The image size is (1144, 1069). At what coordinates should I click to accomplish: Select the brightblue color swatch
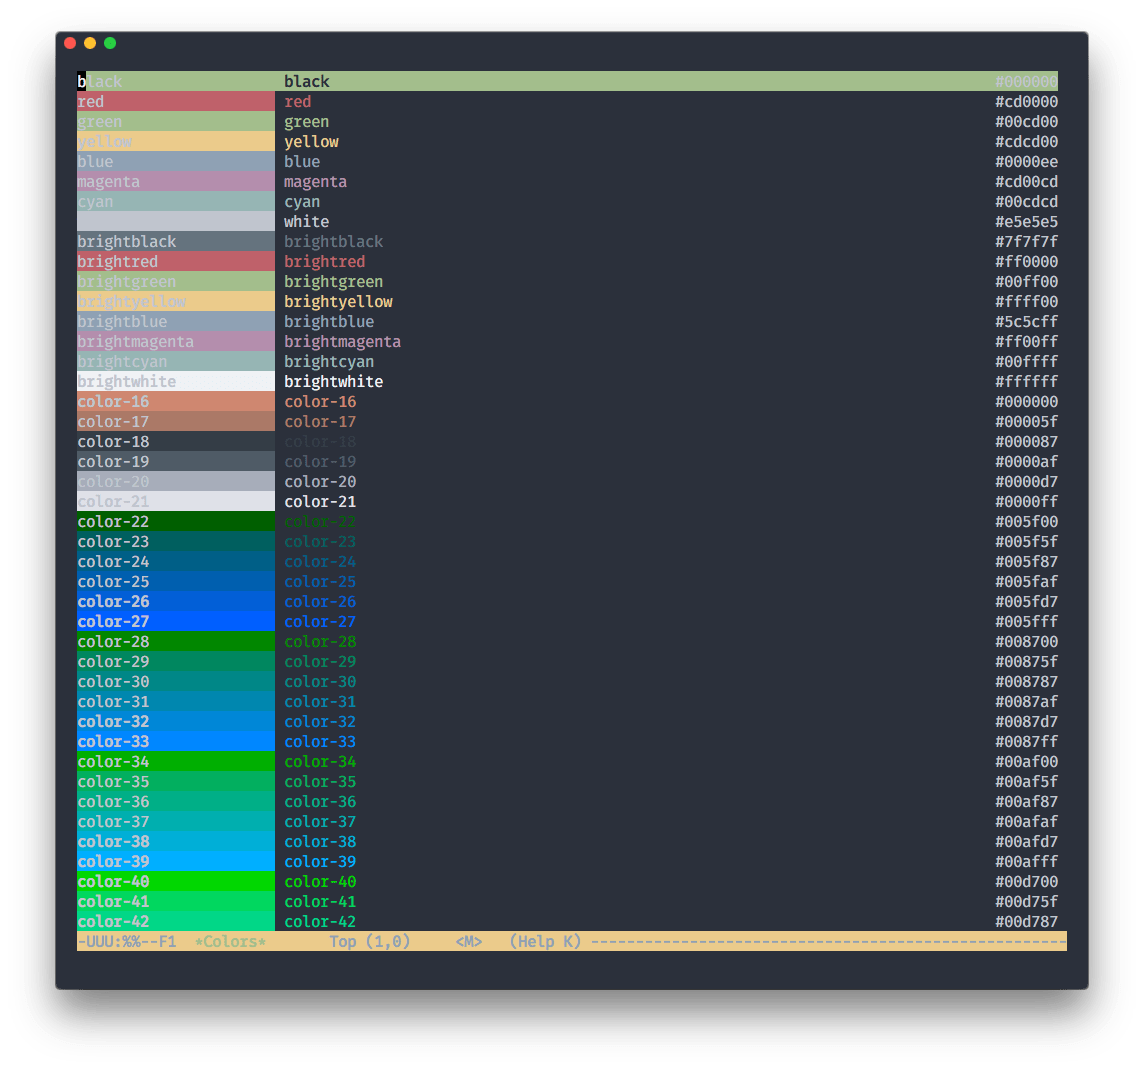[175, 321]
